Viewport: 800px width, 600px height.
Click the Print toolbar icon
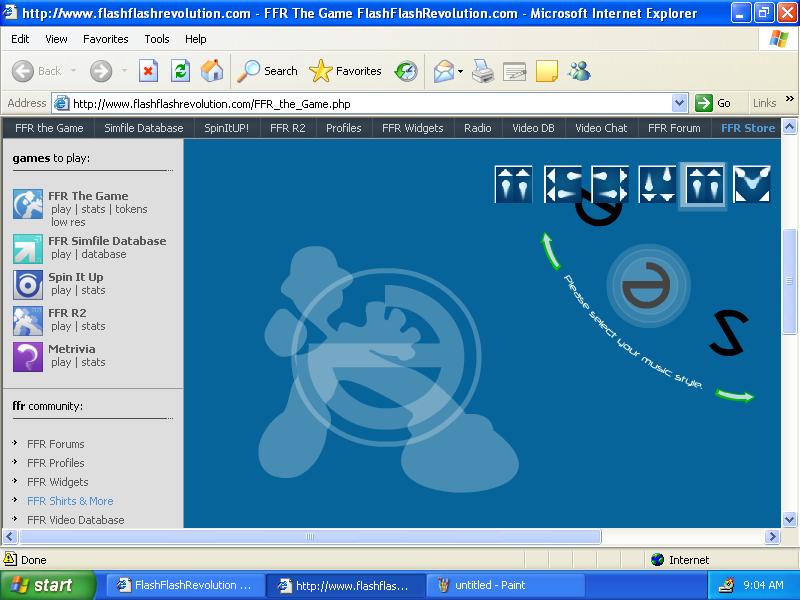tap(483, 71)
